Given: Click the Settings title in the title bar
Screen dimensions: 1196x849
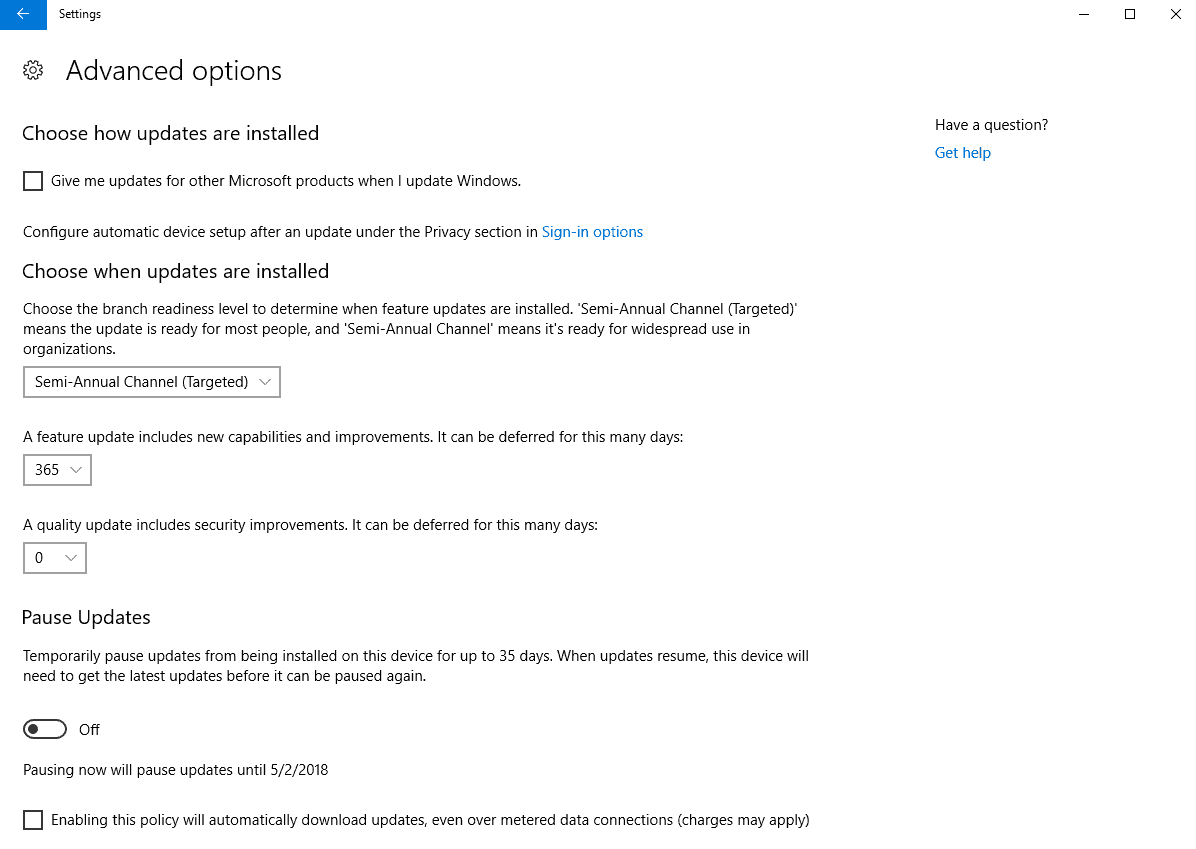Looking at the screenshot, I should pyautogui.click(x=80, y=14).
